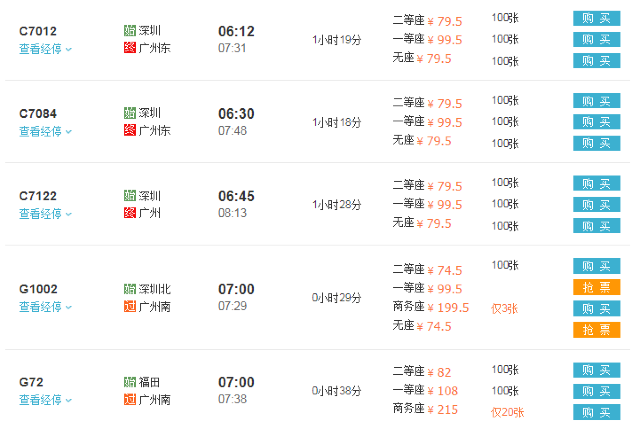Screen dimensions: 640x429
Task: Click red terminus icon beside 广州东 for C7012
Action: click(130, 48)
